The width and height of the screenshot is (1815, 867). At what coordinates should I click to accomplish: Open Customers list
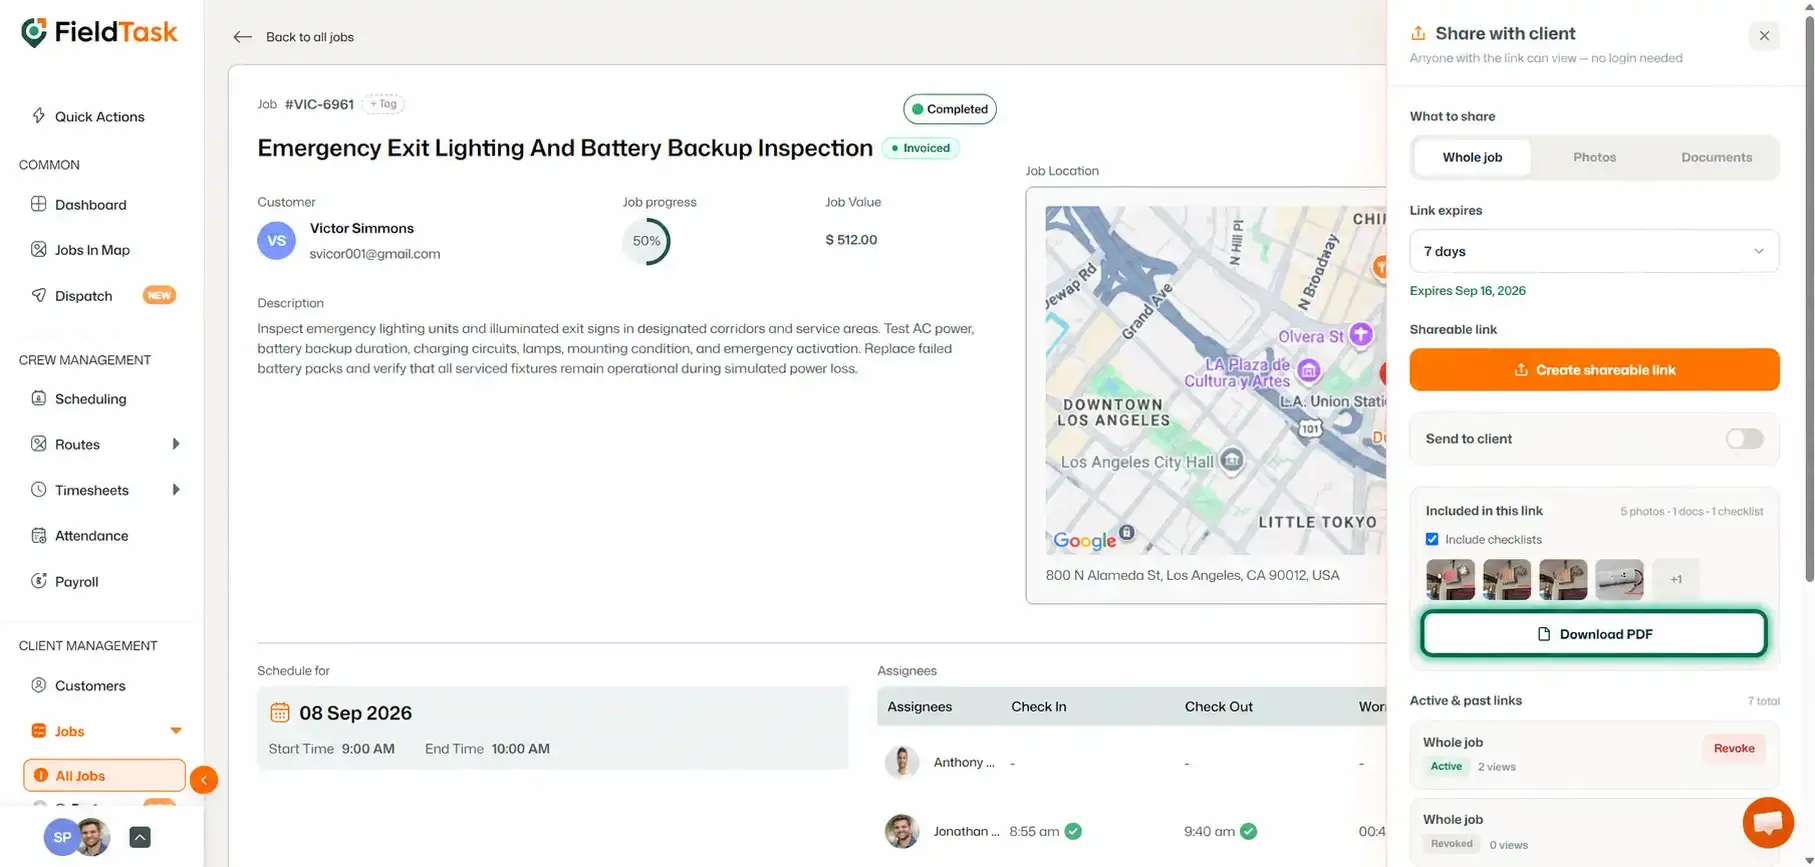pos(90,686)
